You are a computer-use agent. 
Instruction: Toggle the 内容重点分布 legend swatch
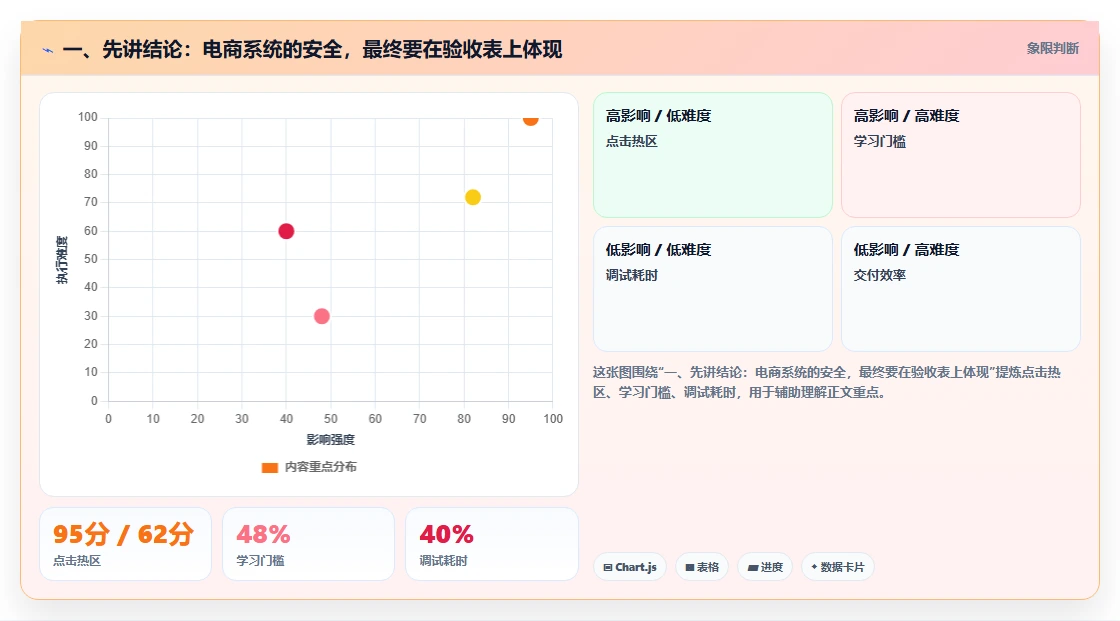269,467
